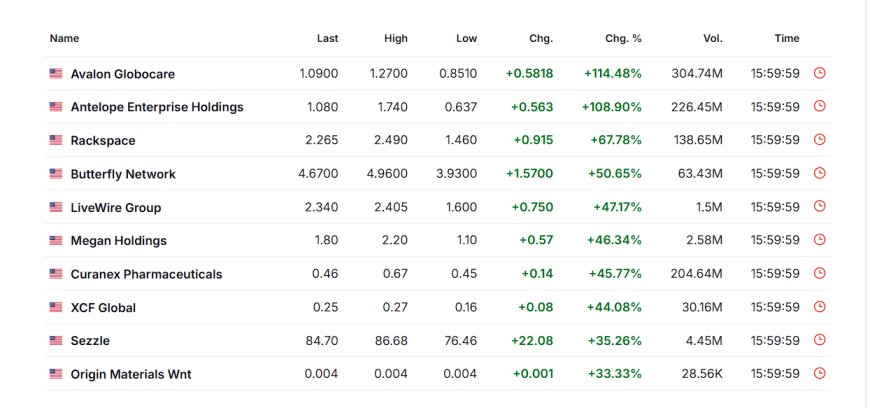Click Sezzle's change value +22.08
The image size is (870, 408).
533,340
